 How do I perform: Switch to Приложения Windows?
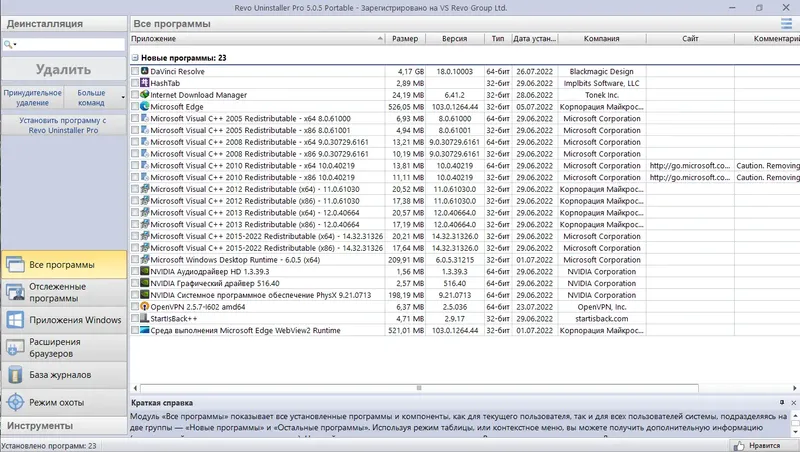tap(64, 320)
